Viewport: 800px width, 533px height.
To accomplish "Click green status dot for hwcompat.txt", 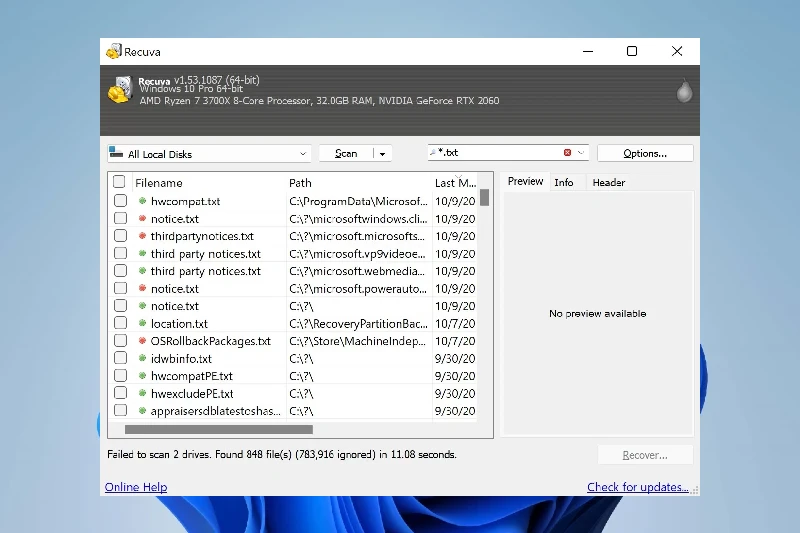I will 142,201.
